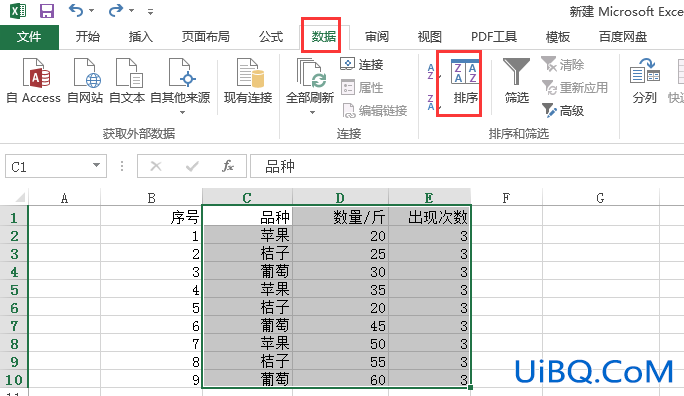The height and width of the screenshot is (396, 684).
Task: Click the Select All corner triangle
Action: 20,198
